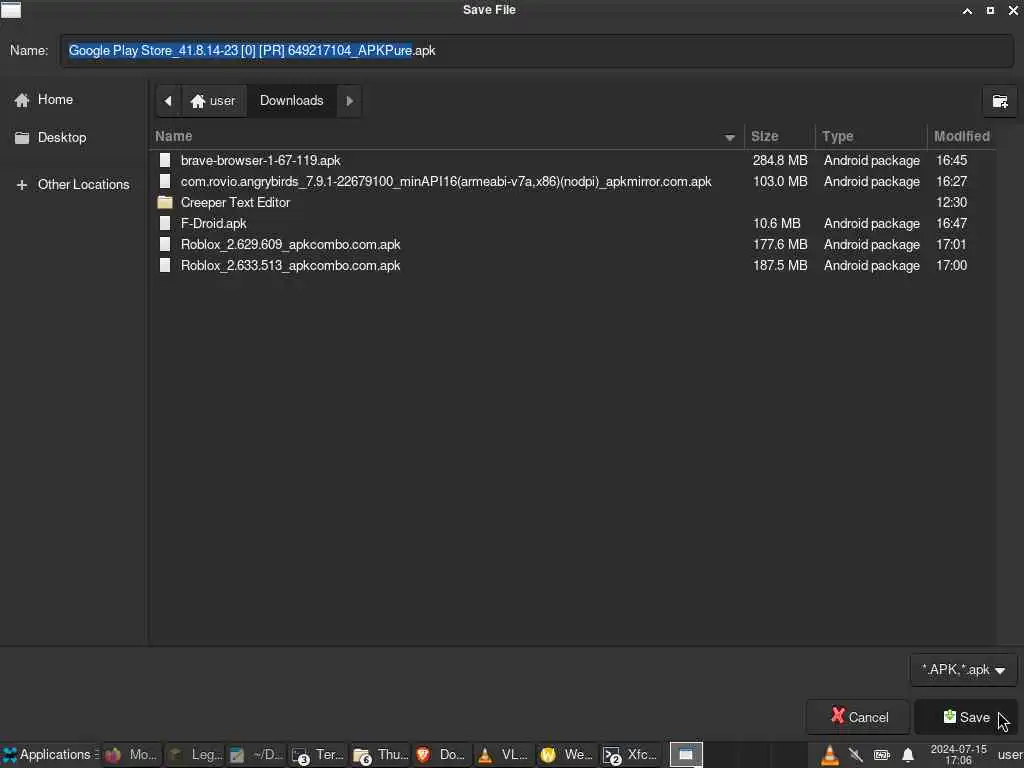The height and width of the screenshot is (768, 1024).
Task: Click the window menu icon in the title bar
Action: point(11,10)
